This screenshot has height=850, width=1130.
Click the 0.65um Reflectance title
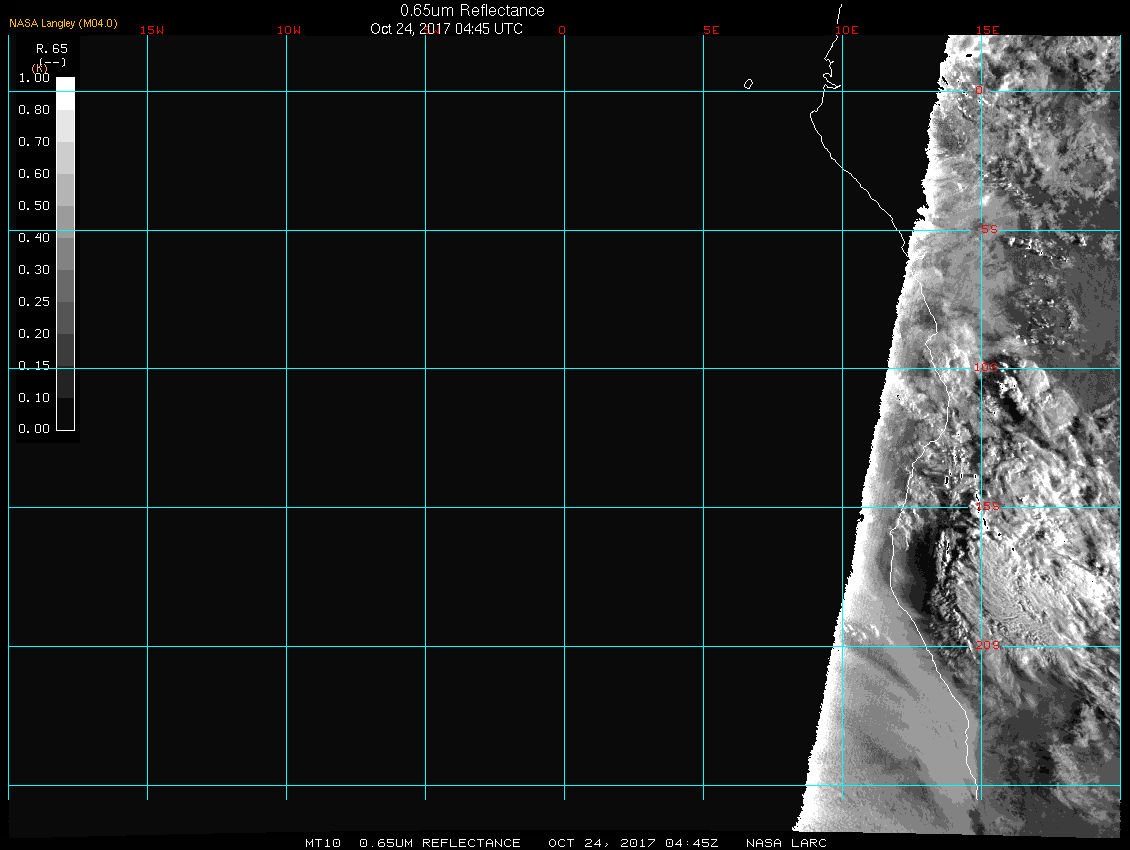(472, 10)
